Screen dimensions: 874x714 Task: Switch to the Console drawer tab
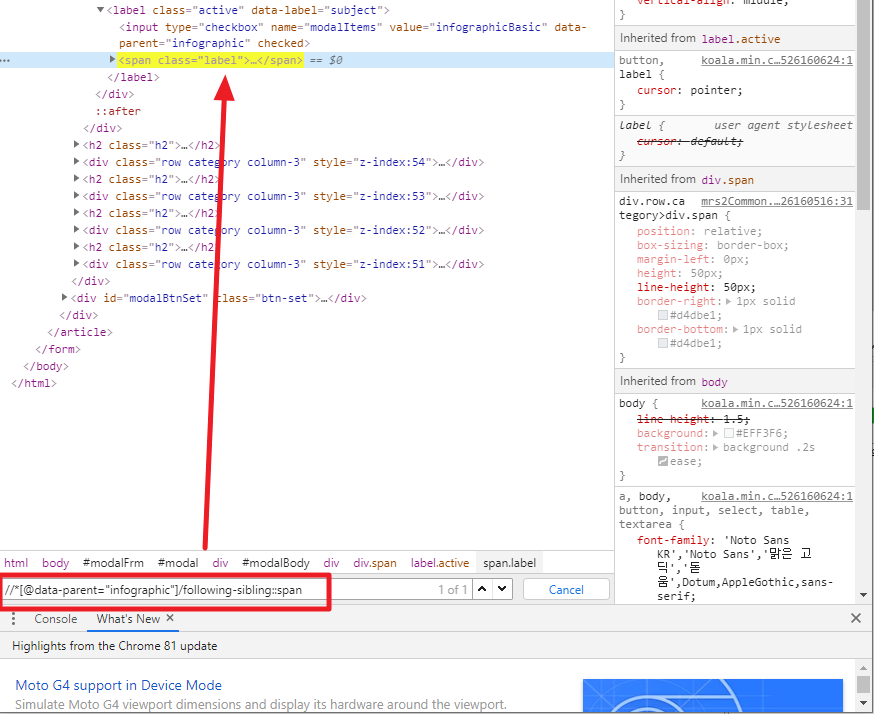tap(56, 619)
